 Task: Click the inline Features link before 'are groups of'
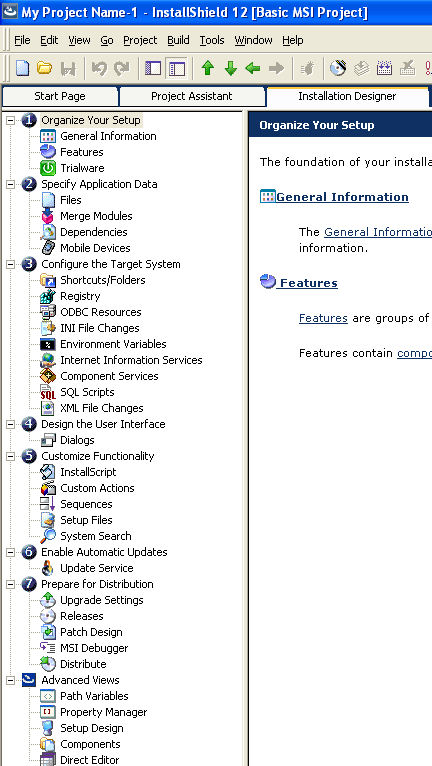(323, 318)
